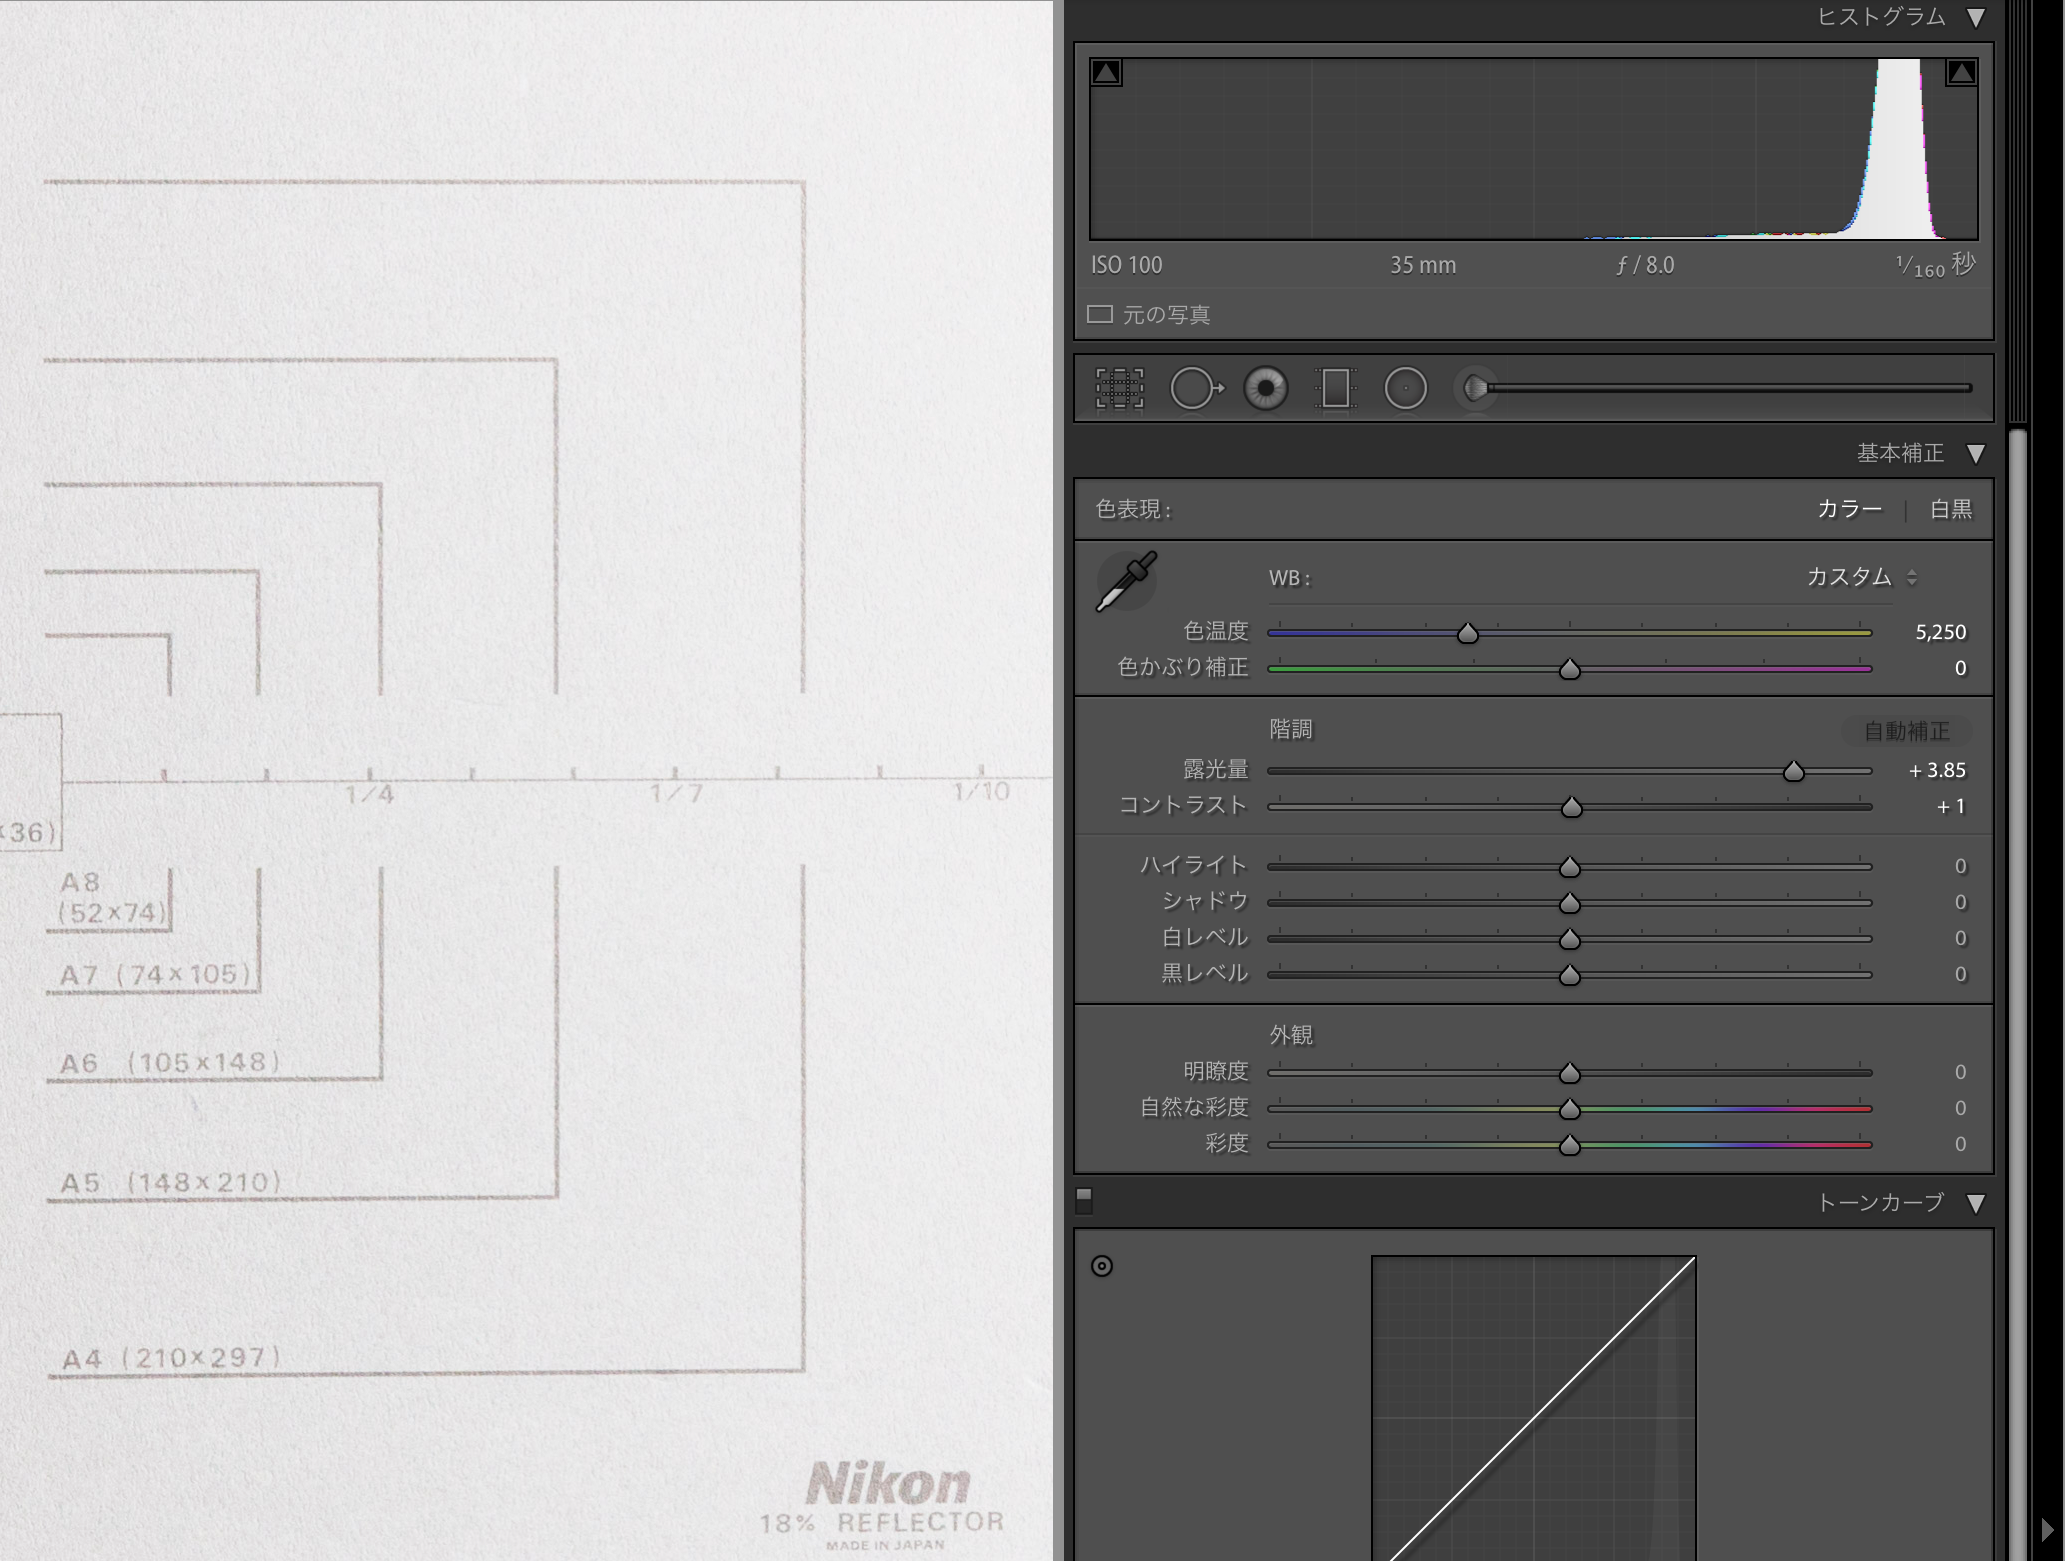The height and width of the screenshot is (1561, 2065).
Task: Select the Adjustment Brush tool
Action: tap(1476, 388)
